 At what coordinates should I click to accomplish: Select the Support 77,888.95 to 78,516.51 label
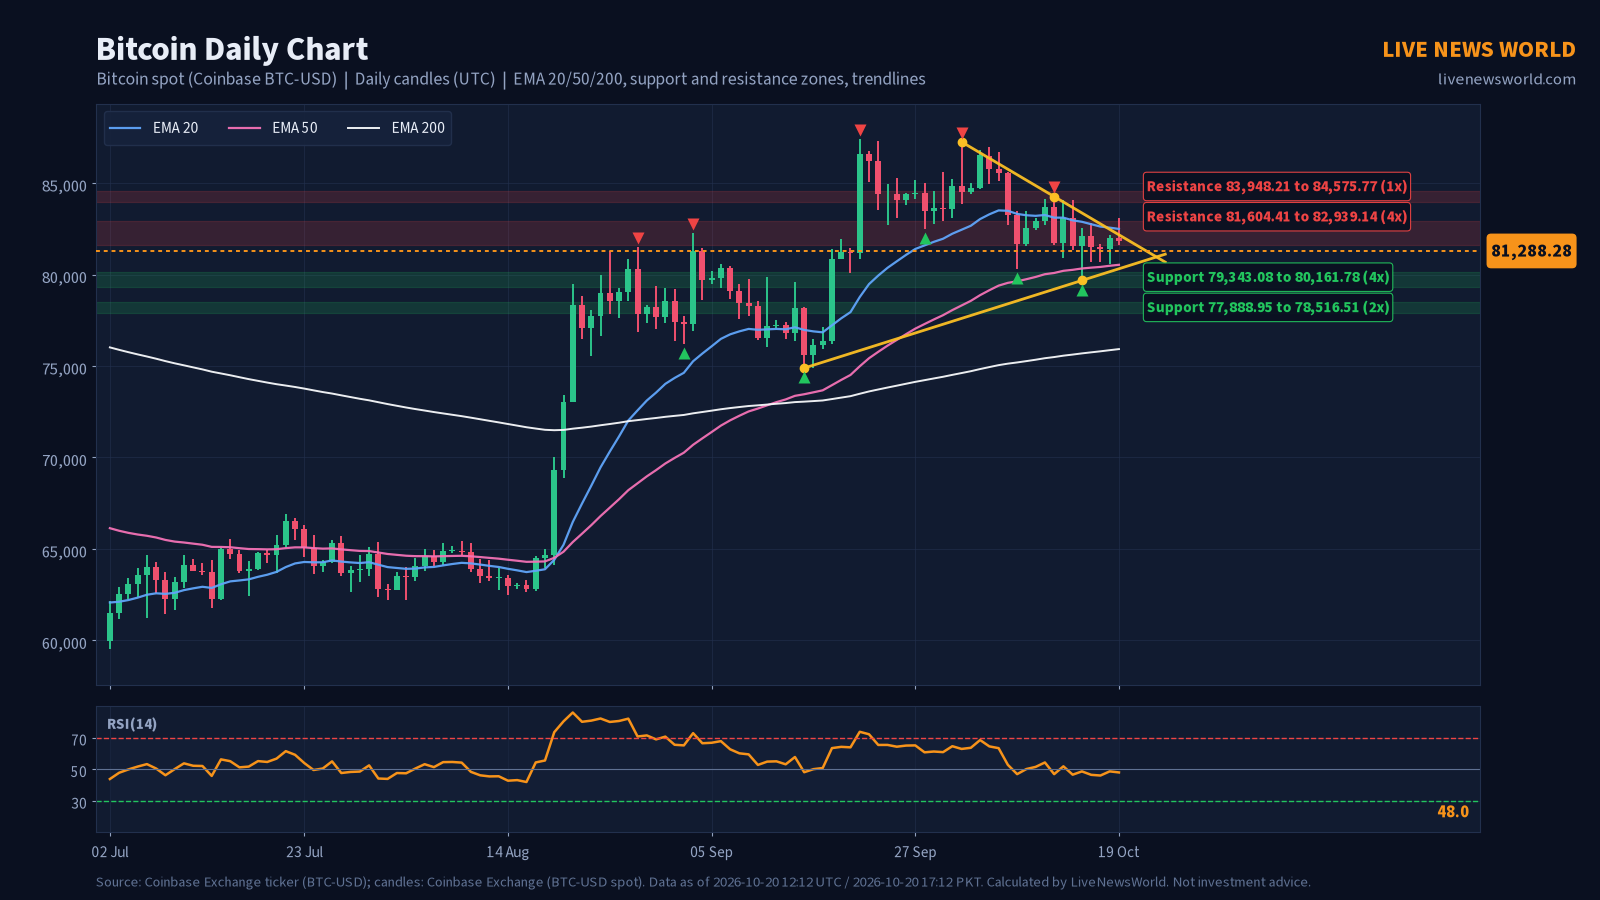[x=1268, y=307]
